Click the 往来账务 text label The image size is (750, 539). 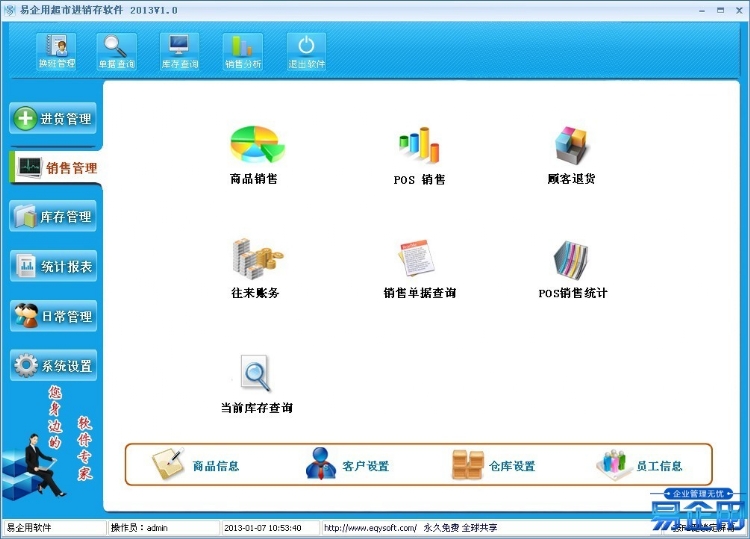pyautogui.click(x=255, y=293)
